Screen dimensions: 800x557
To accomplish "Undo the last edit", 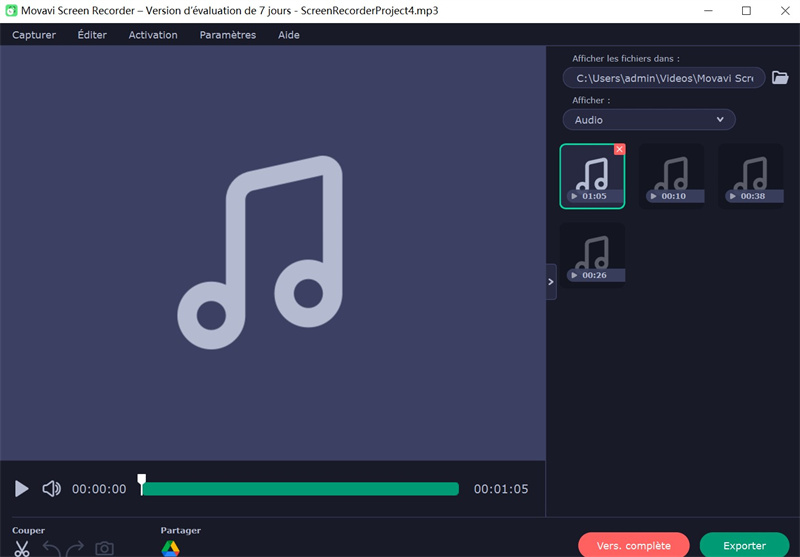I will click(x=52, y=548).
